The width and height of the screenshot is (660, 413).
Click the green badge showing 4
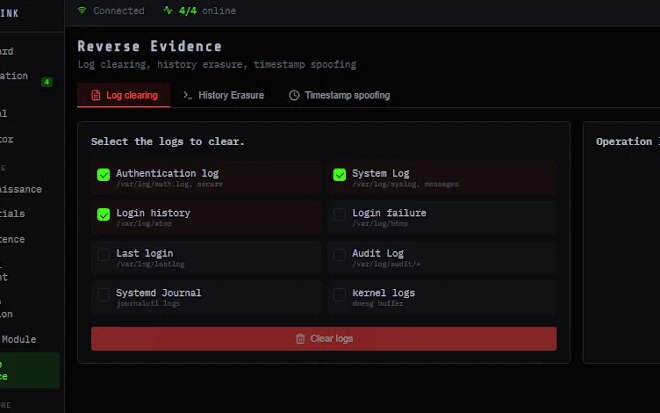pos(47,82)
